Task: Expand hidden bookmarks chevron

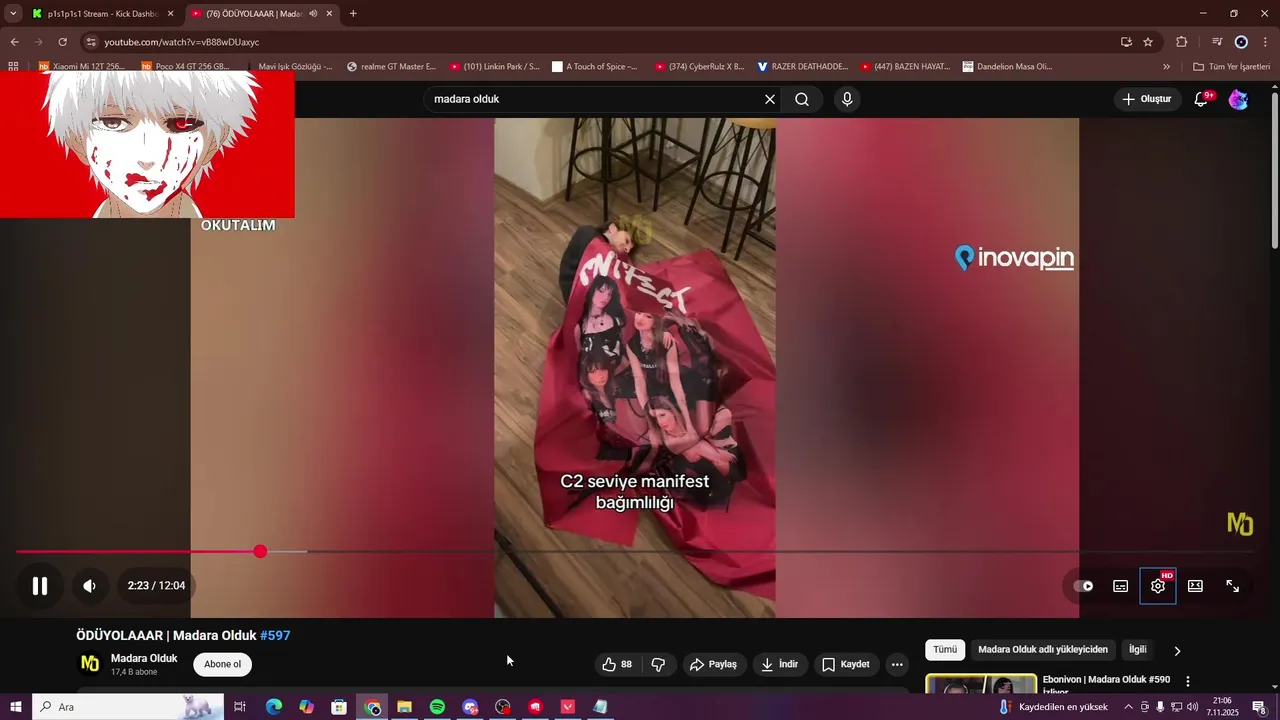Action: point(1166,67)
